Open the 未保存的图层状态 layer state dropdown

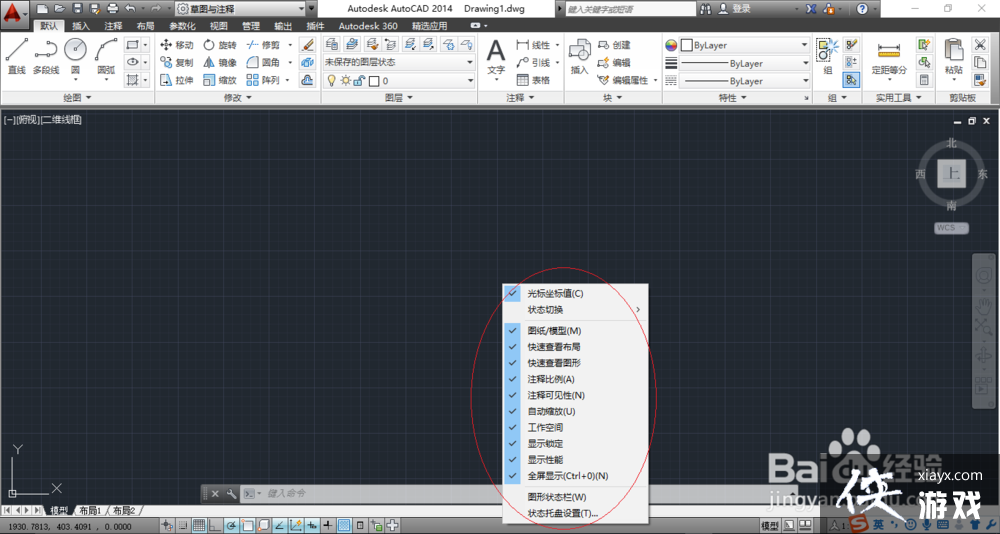[x=399, y=62]
